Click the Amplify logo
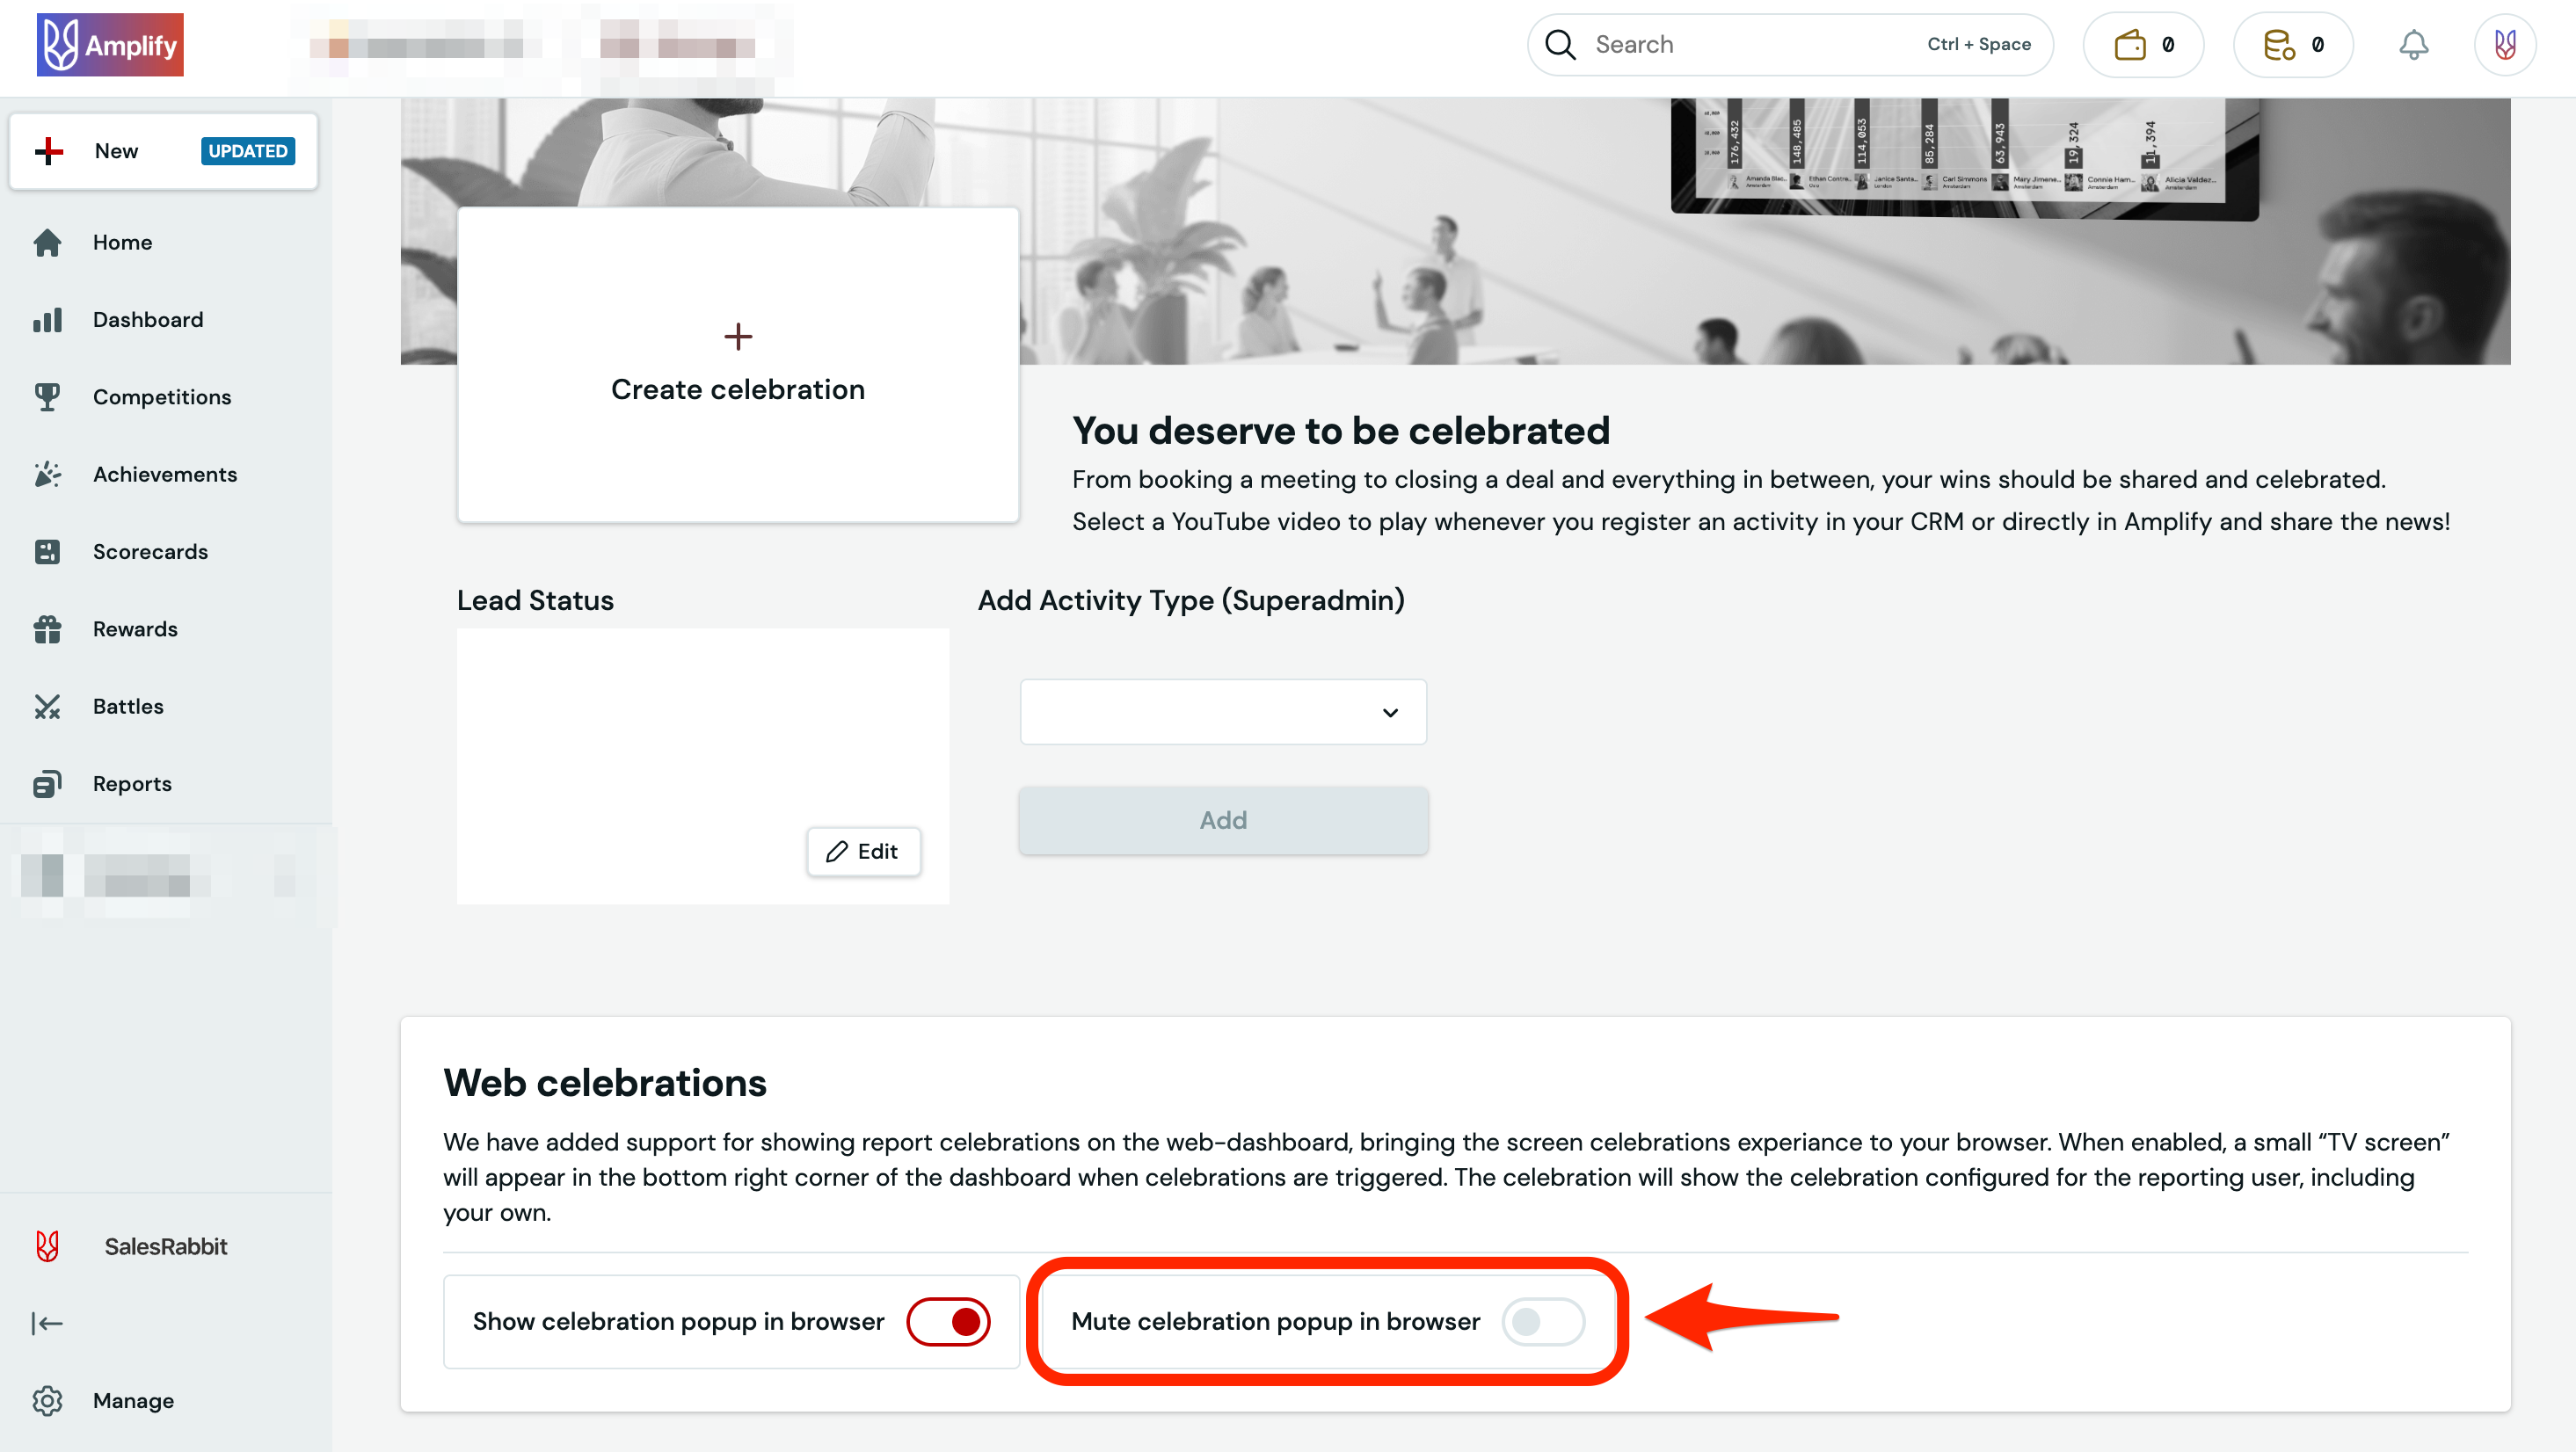 coord(110,45)
